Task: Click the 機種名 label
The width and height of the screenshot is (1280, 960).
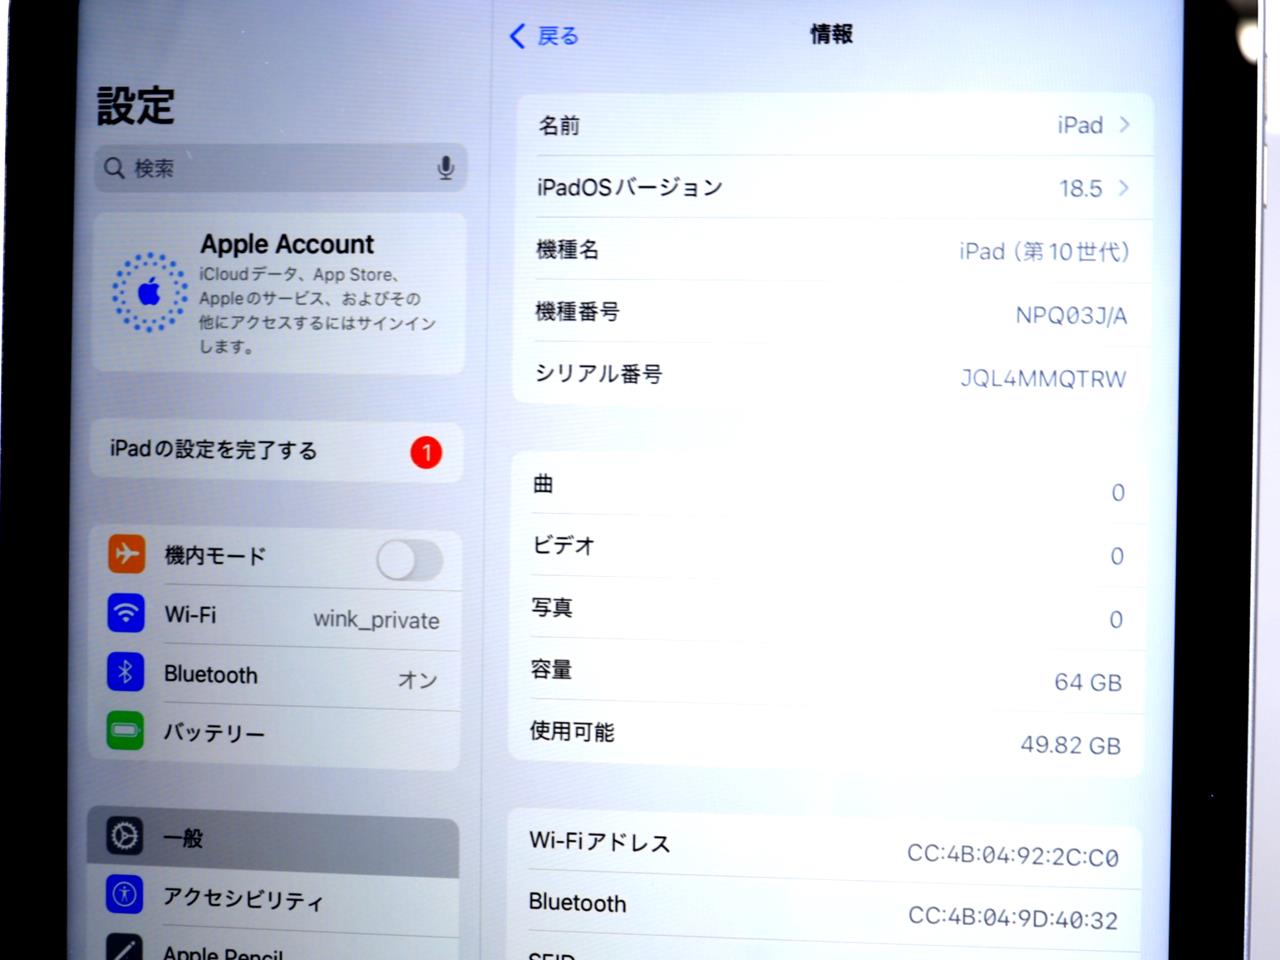Action: [568, 250]
